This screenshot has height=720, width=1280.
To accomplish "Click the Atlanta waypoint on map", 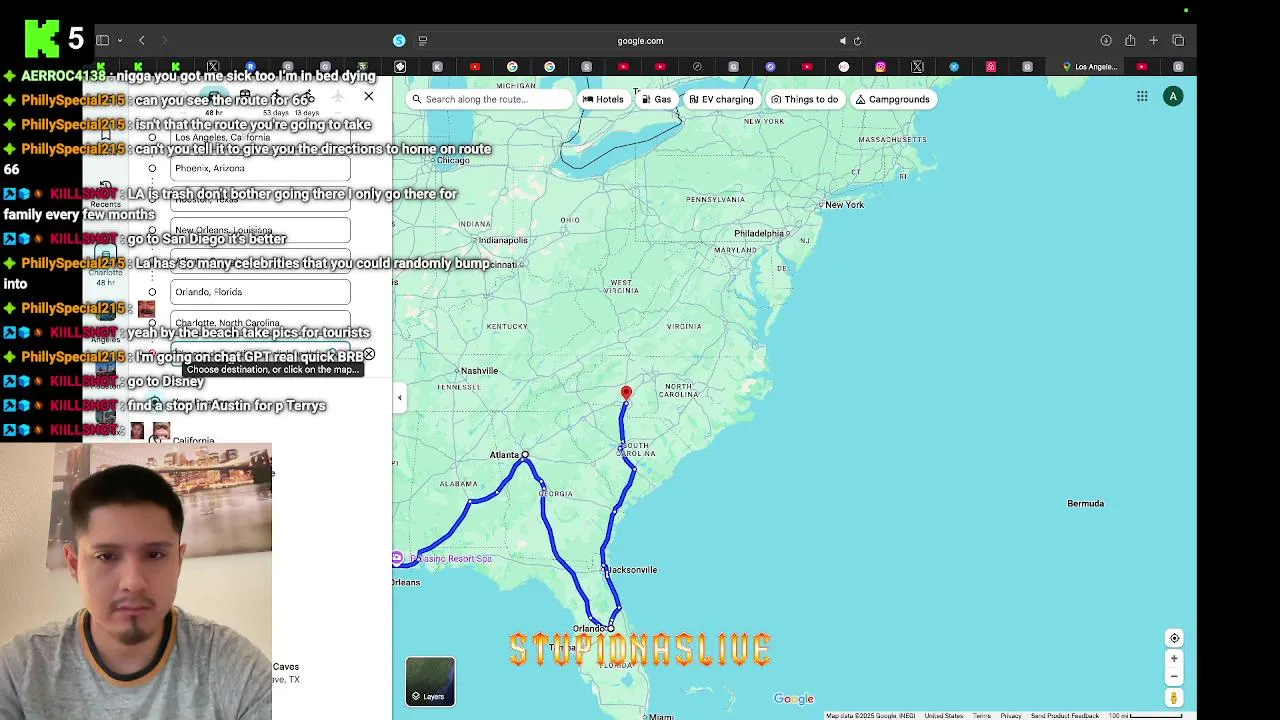I will (525, 455).
